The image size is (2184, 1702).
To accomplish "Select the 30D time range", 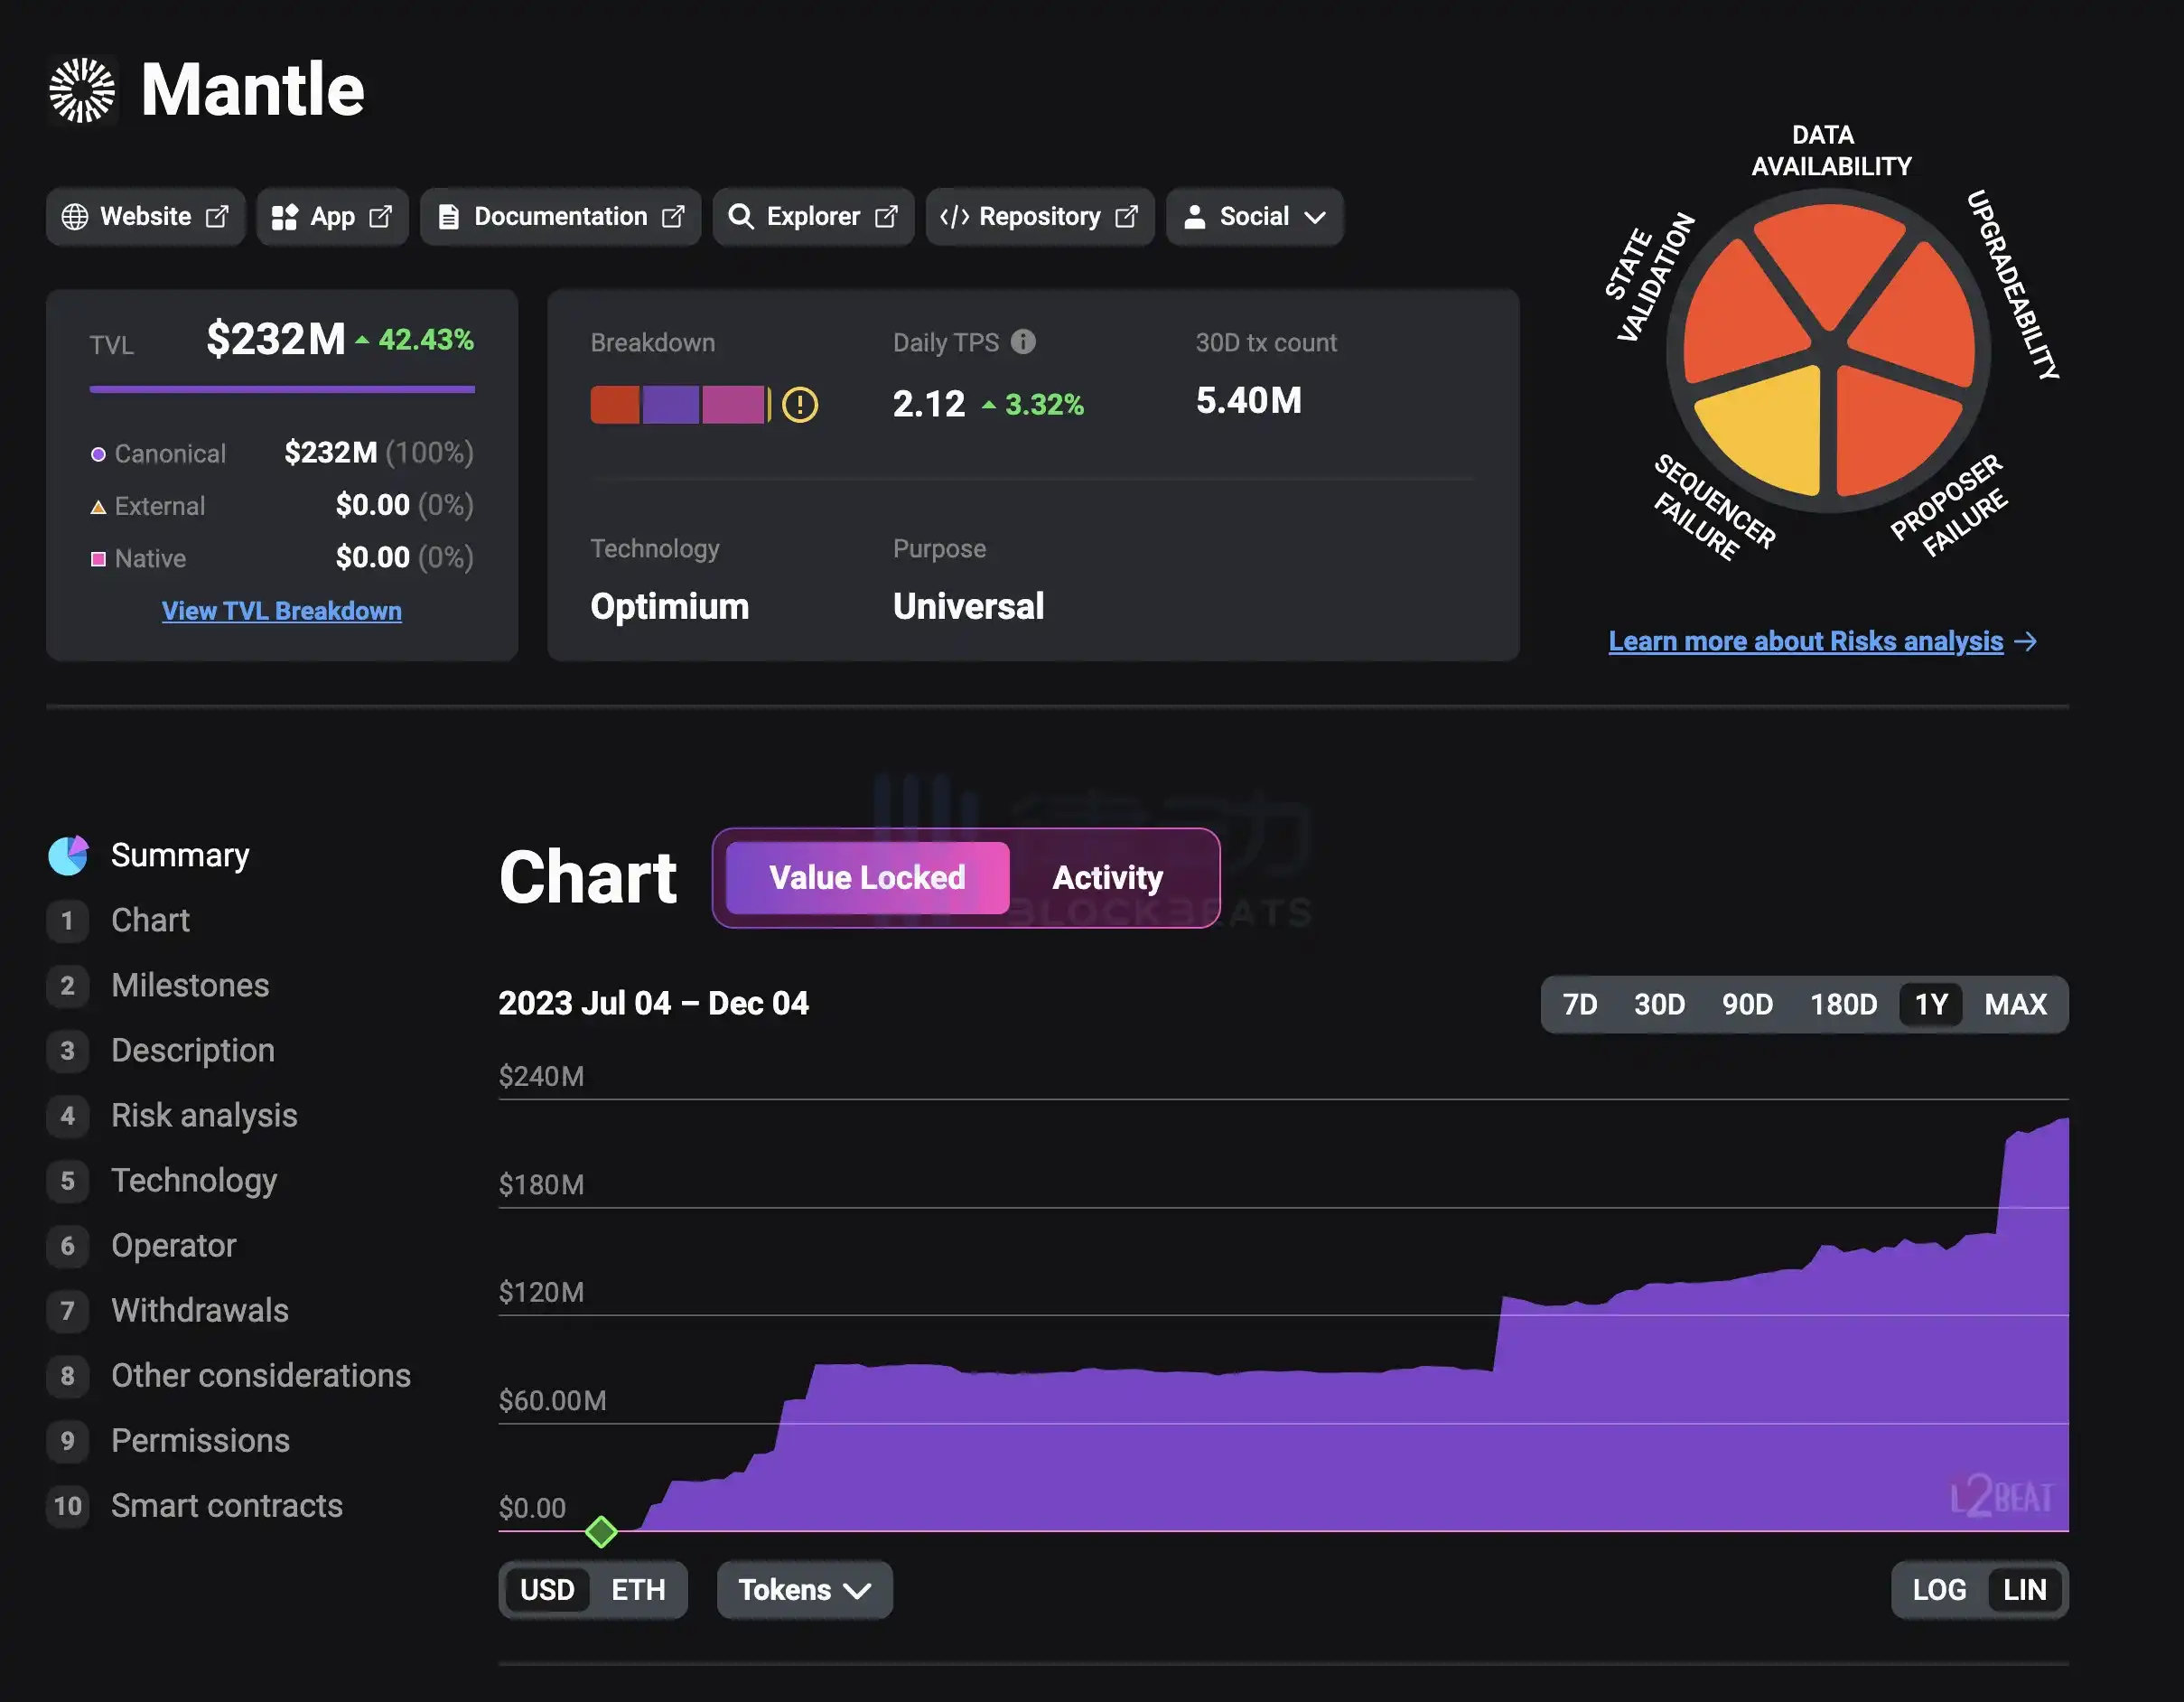I will tap(1658, 1004).
